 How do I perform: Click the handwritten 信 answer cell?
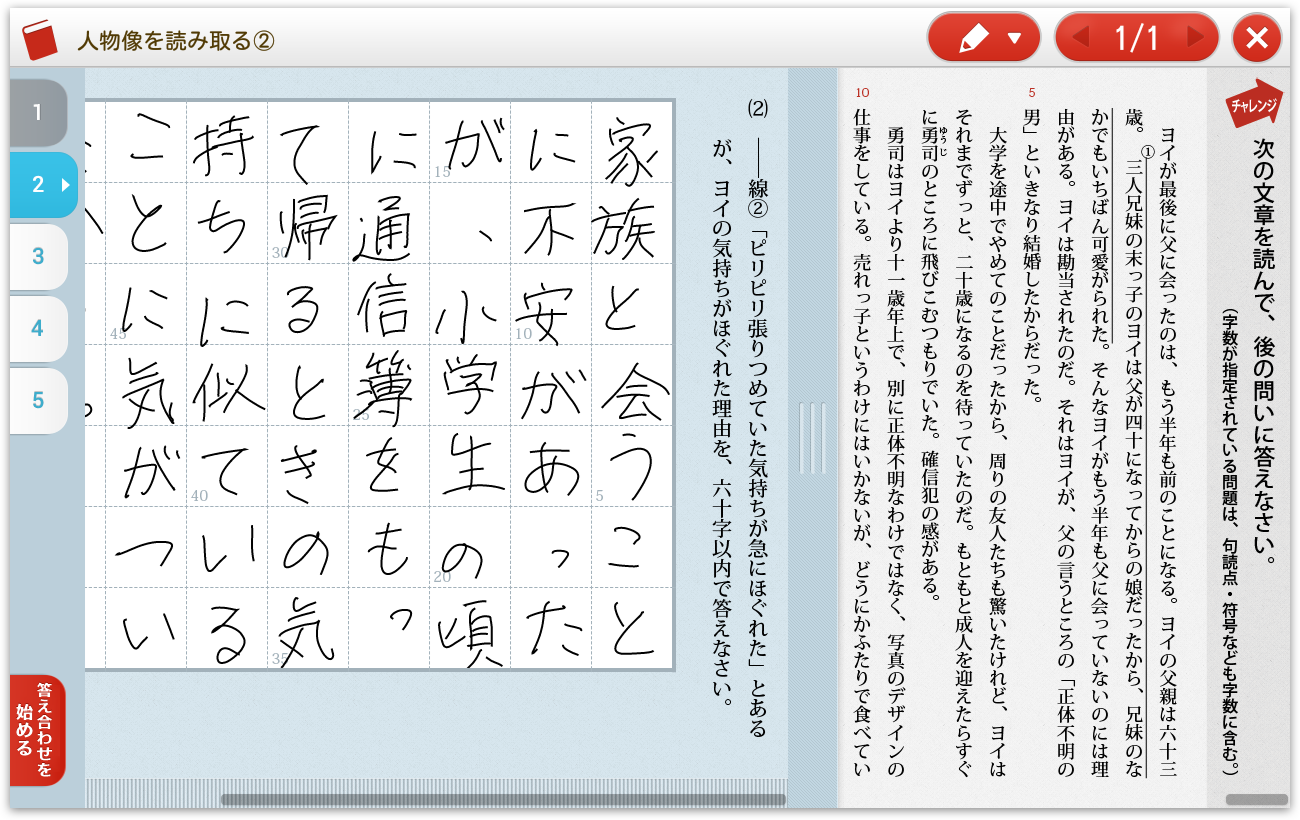pyautogui.click(x=389, y=303)
